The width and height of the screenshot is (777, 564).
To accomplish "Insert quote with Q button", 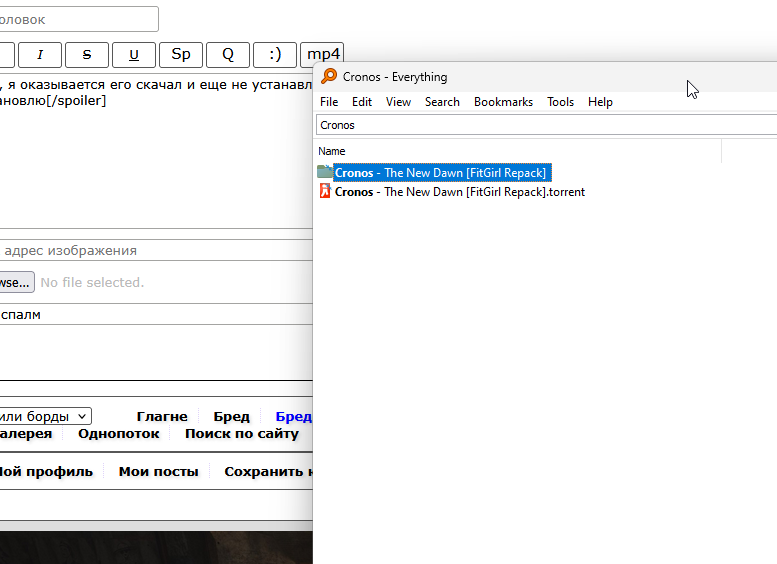I will coord(228,54).
